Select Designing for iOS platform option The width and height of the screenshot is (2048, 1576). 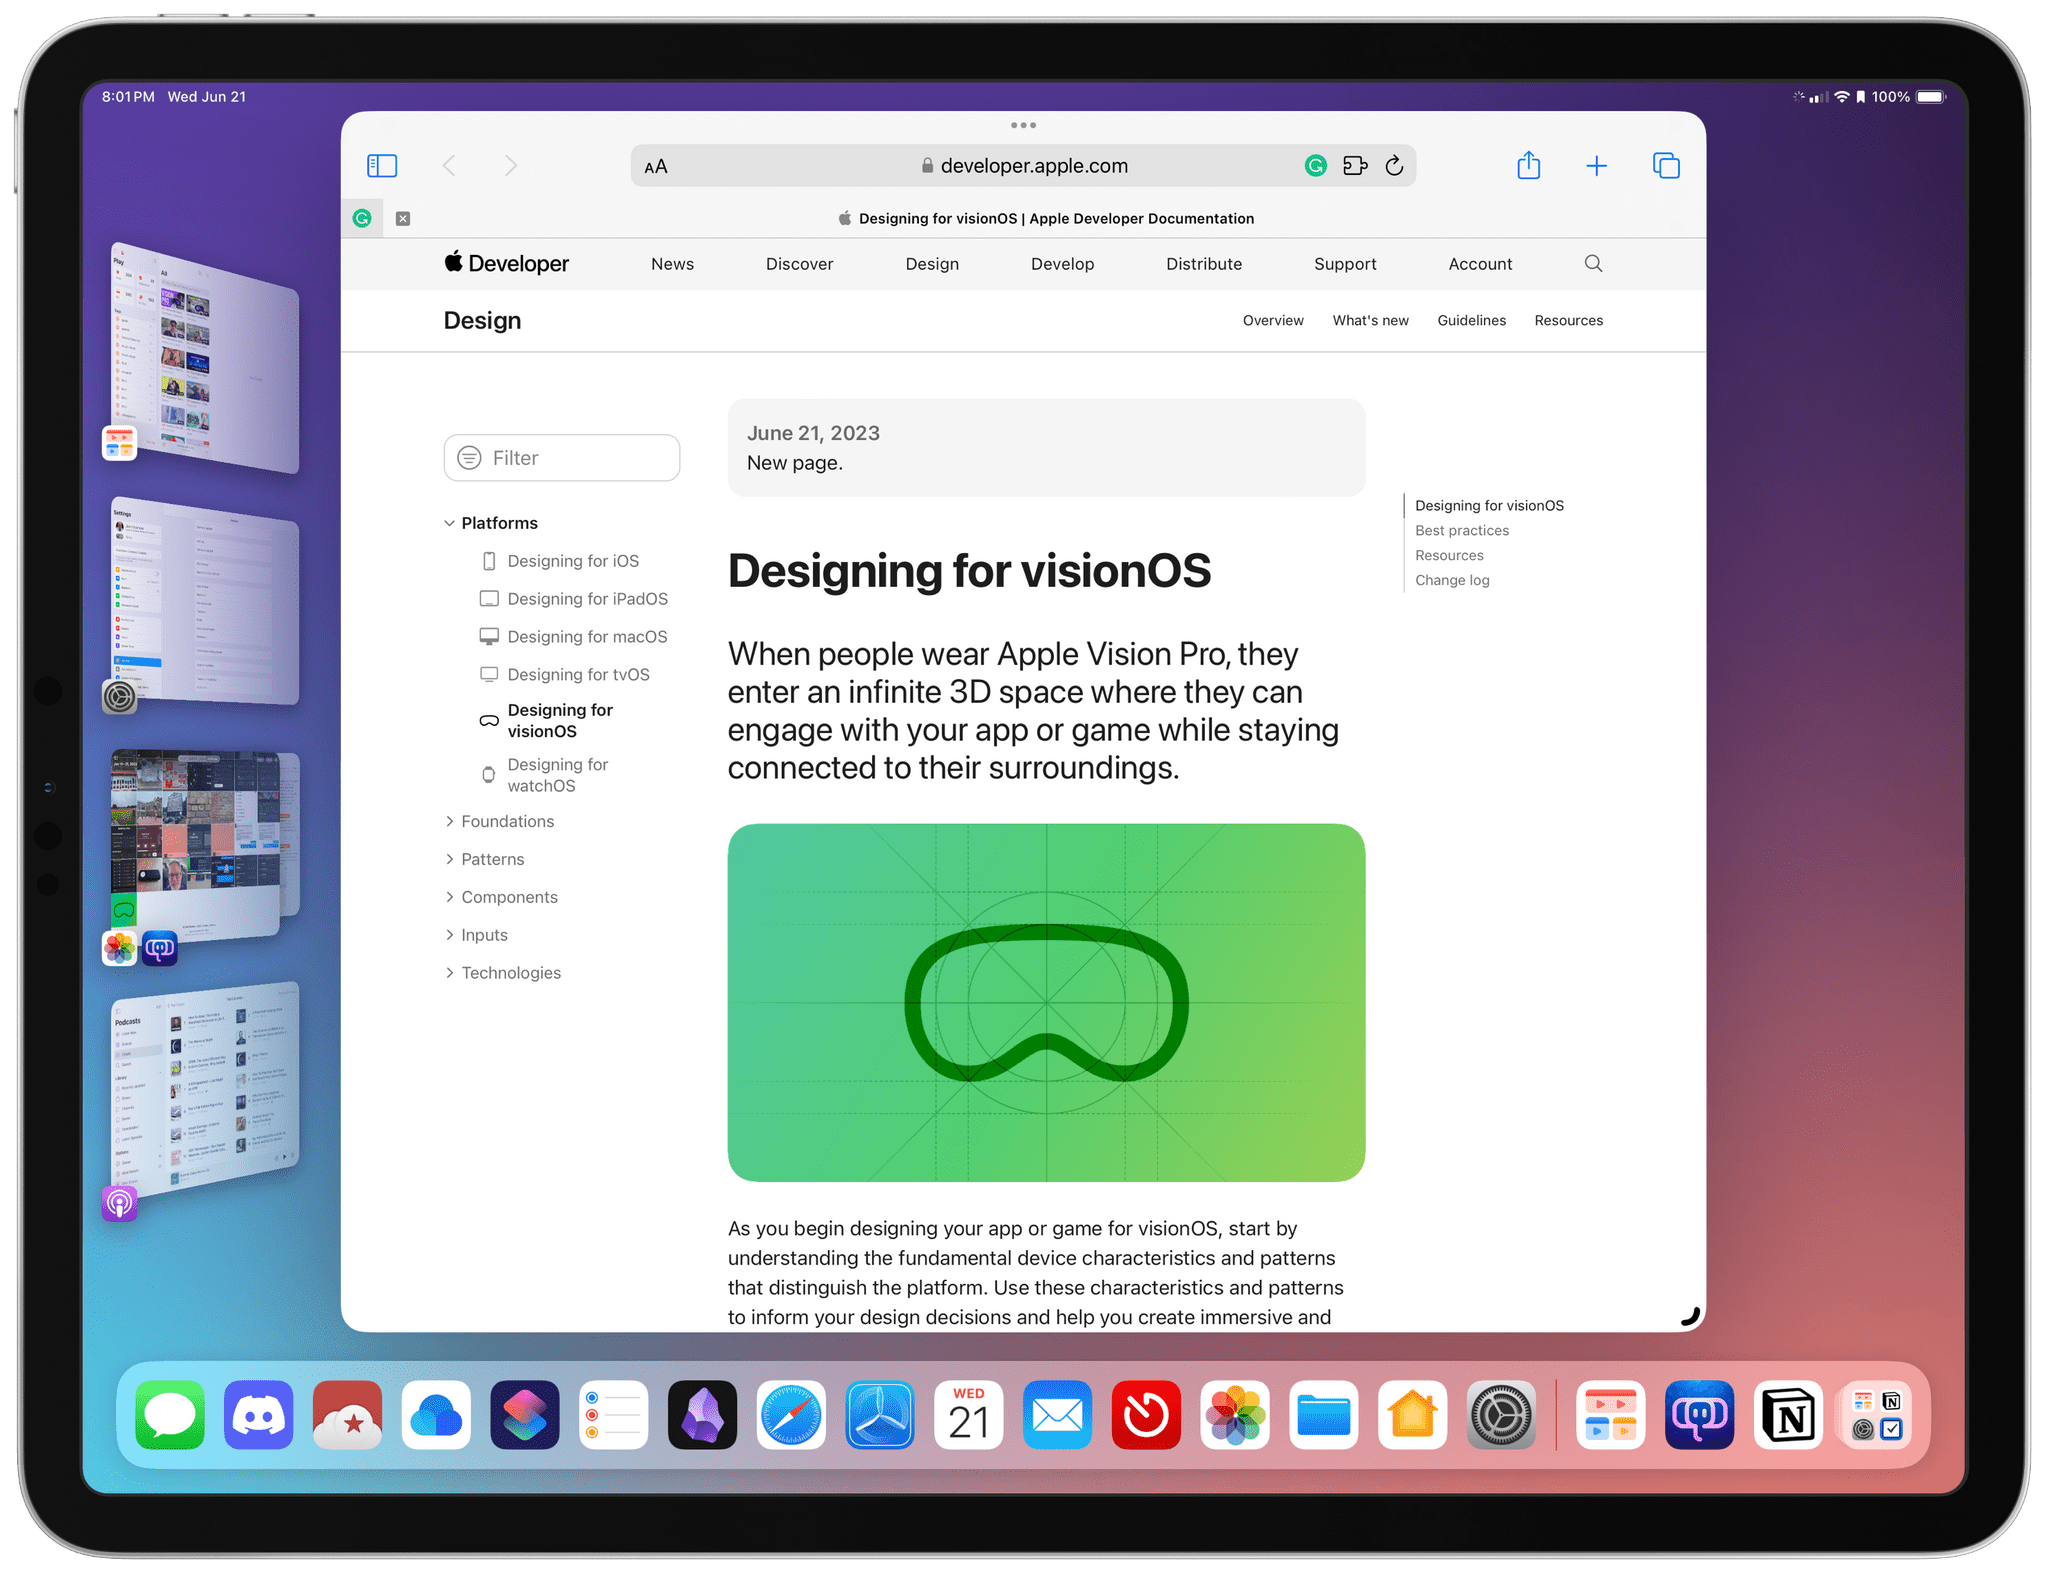tap(574, 561)
